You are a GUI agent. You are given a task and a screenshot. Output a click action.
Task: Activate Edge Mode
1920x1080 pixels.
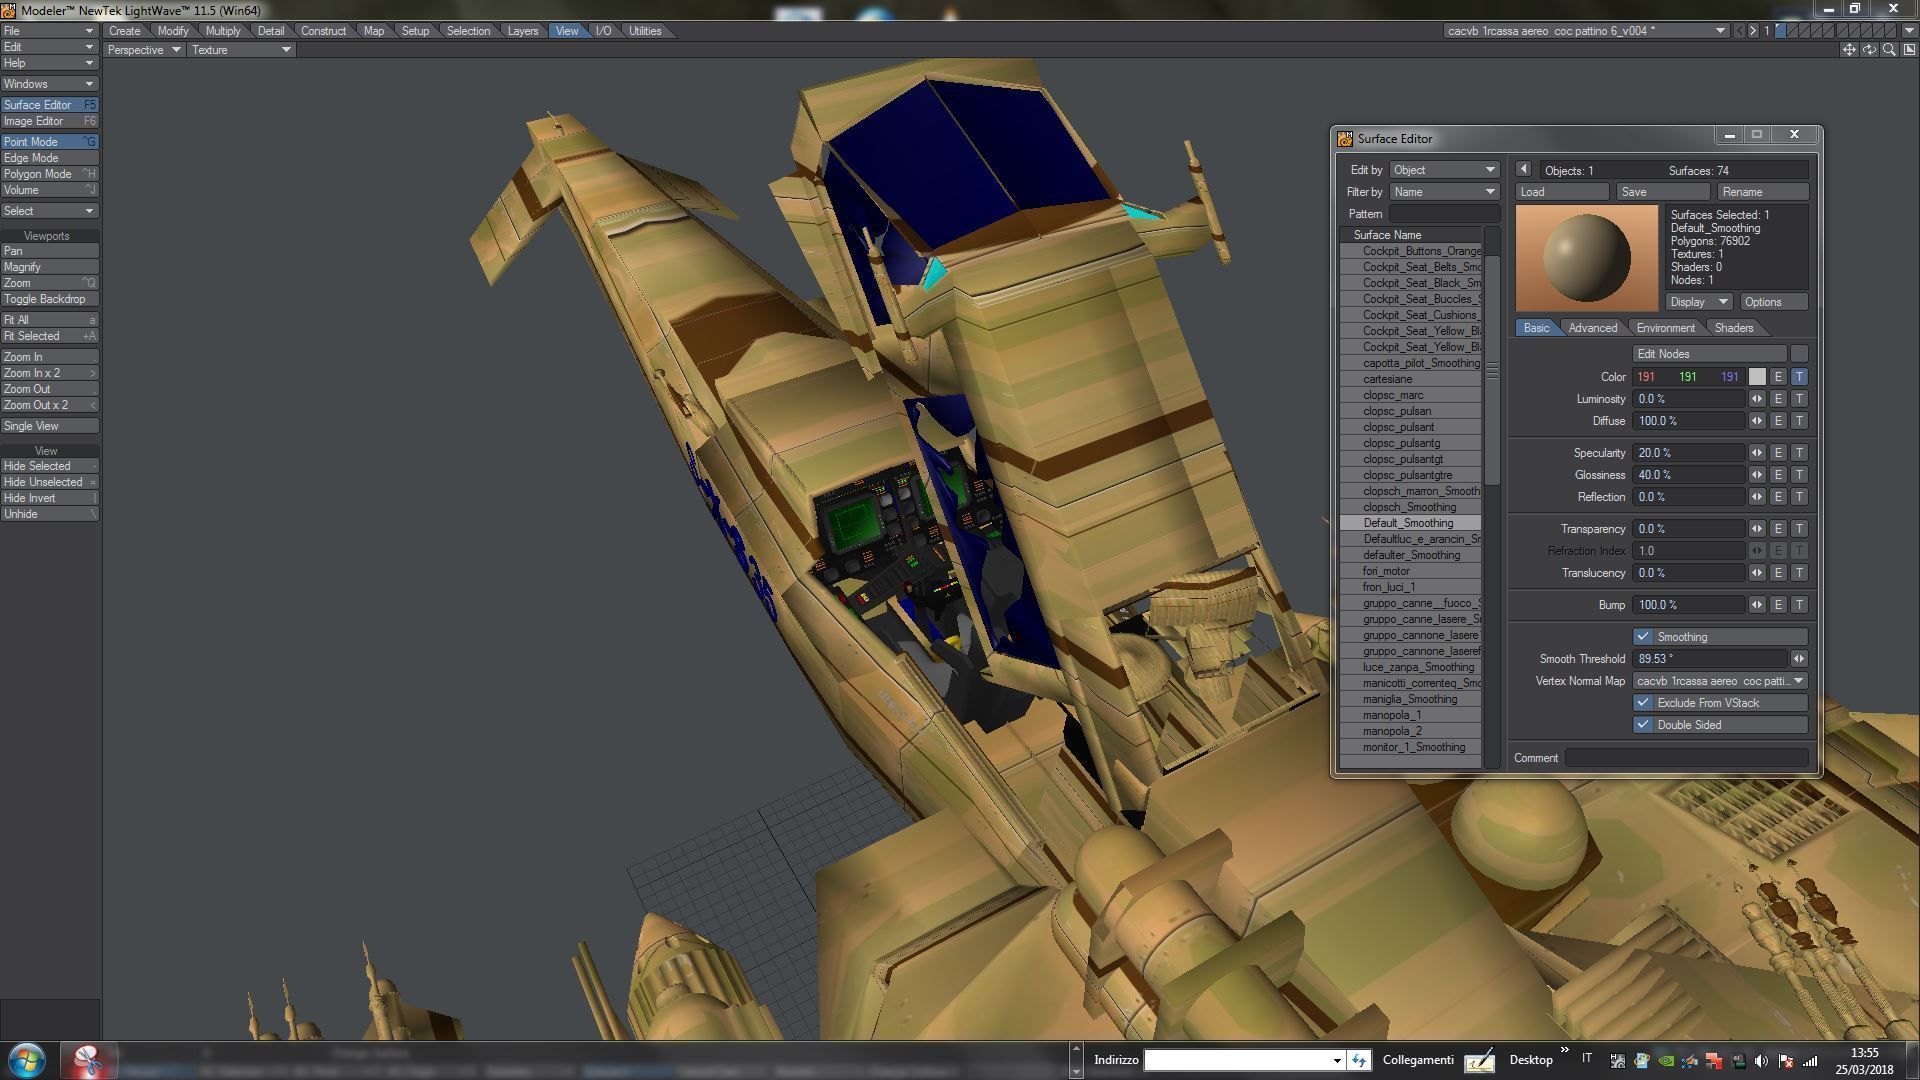[49, 158]
